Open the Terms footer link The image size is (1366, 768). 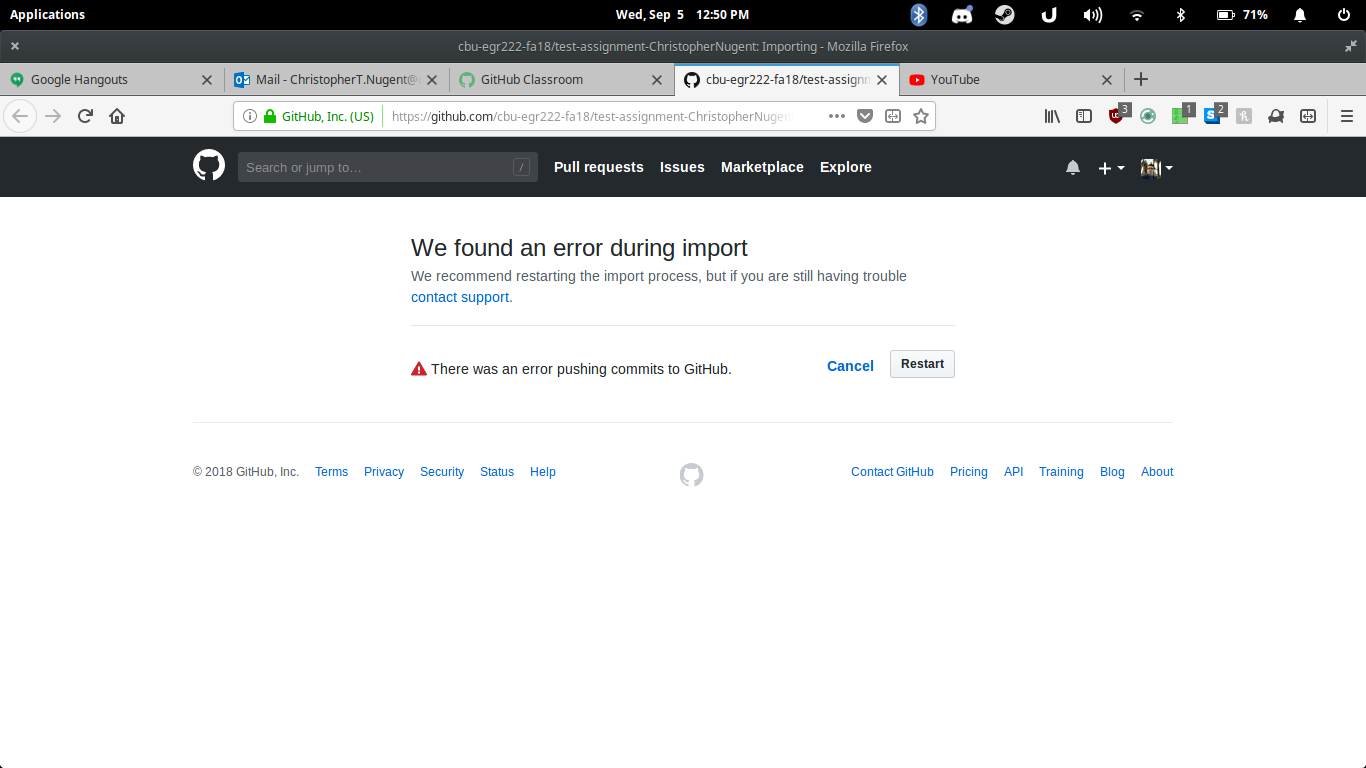pyautogui.click(x=331, y=472)
